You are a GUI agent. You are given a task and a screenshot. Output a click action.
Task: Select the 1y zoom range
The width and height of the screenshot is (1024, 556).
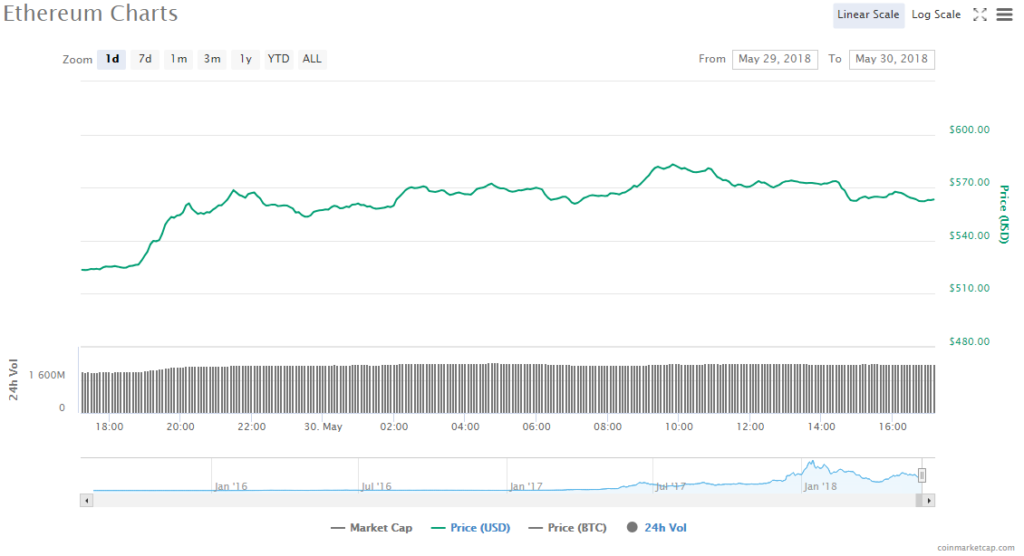pos(245,59)
